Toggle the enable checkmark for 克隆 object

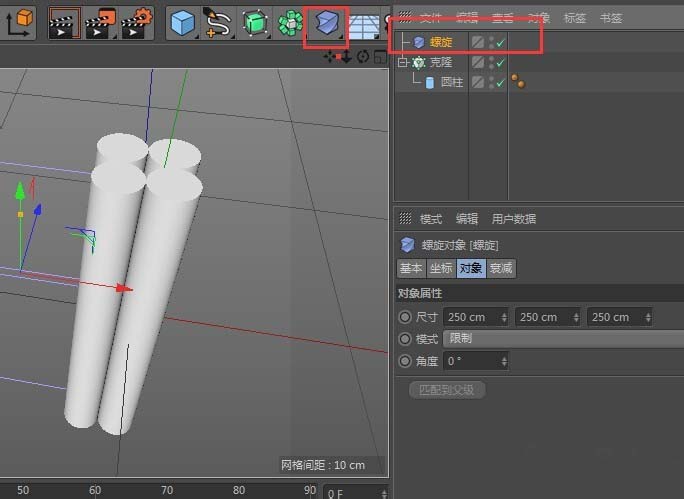(500, 62)
